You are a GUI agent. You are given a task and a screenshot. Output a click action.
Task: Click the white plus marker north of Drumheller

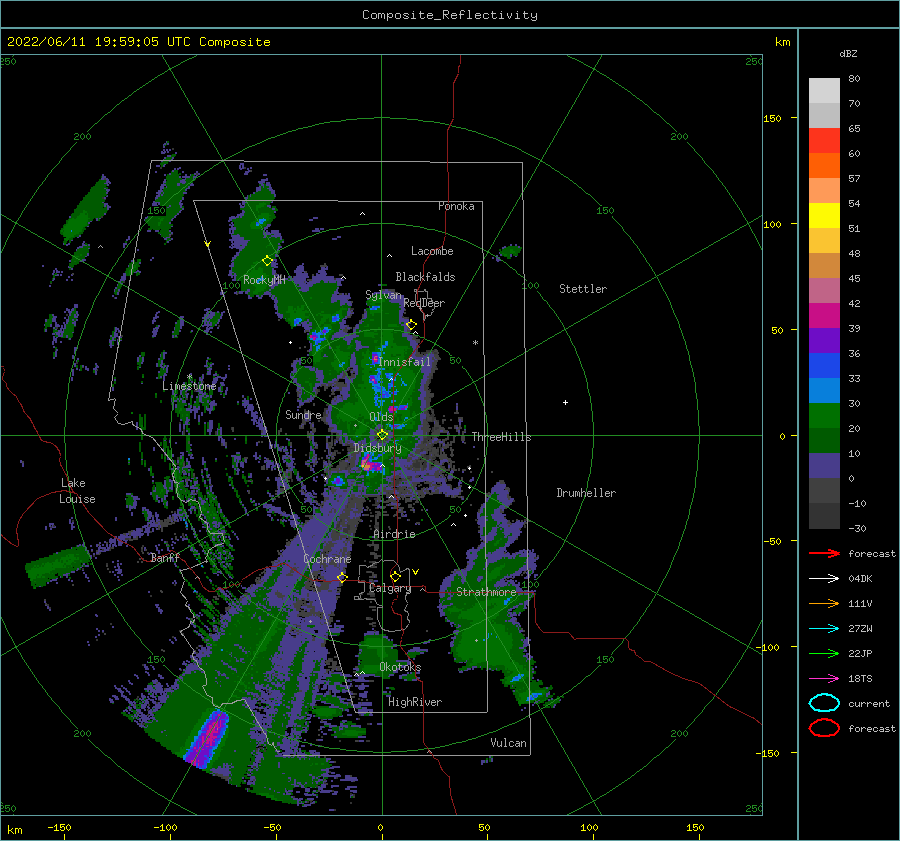coord(565,402)
